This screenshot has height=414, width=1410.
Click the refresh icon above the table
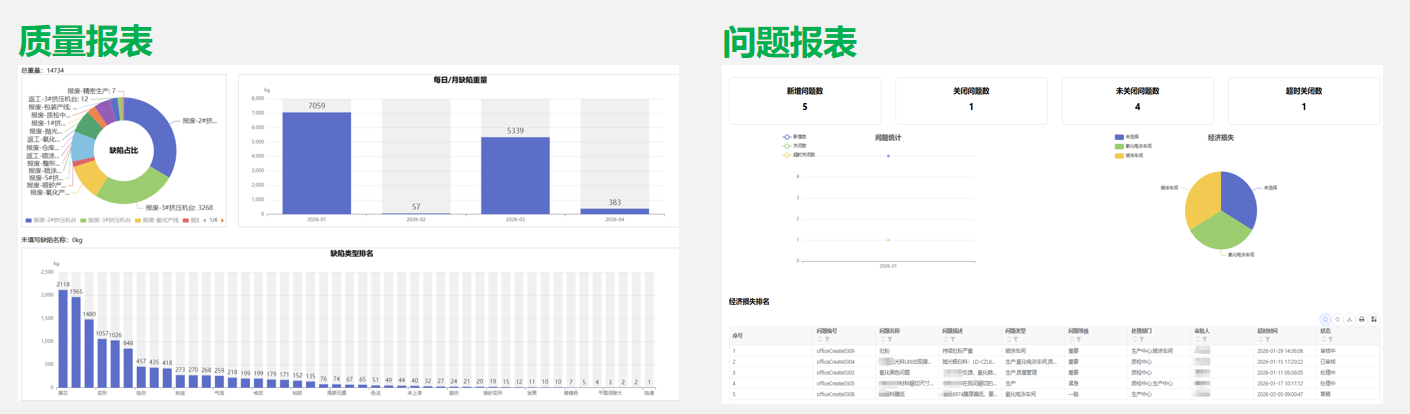pos(1337,320)
